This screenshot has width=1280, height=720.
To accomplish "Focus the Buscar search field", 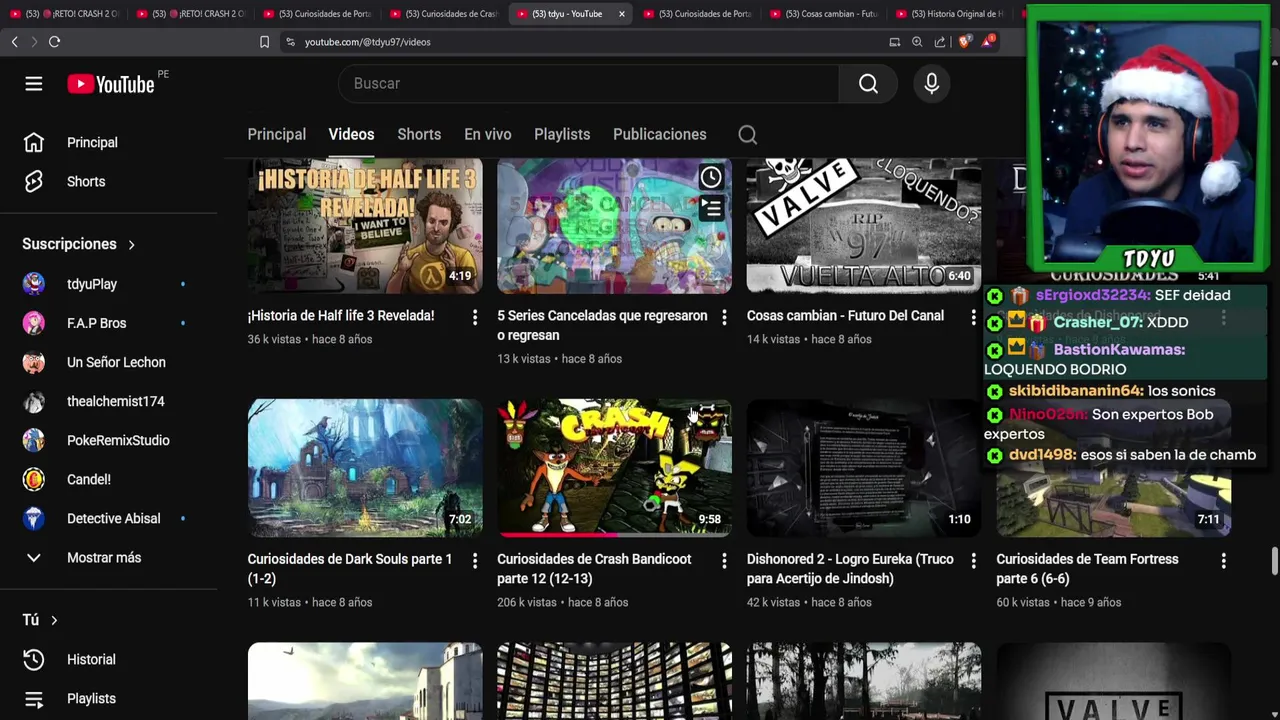I will (588, 84).
